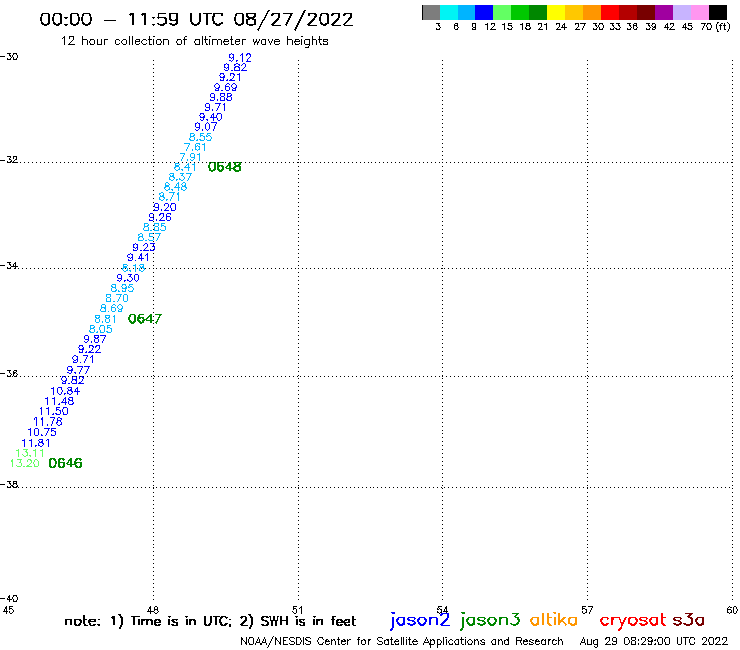Click the bright red color scale swatch
The width and height of the screenshot is (740, 650).
pos(609,12)
